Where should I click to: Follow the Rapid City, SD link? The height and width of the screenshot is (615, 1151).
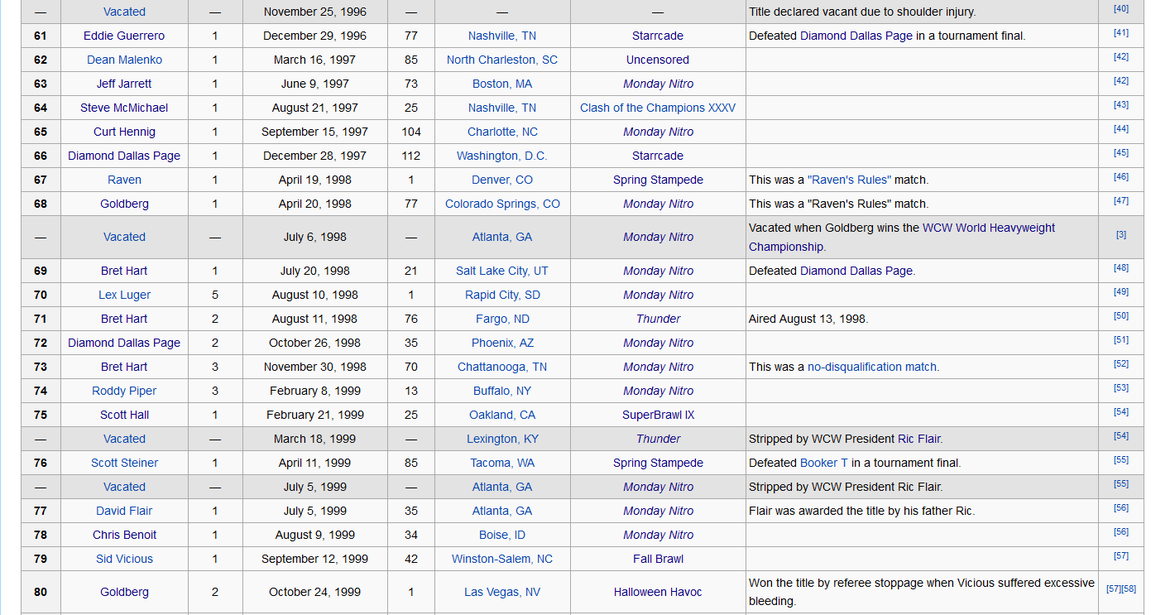point(502,295)
